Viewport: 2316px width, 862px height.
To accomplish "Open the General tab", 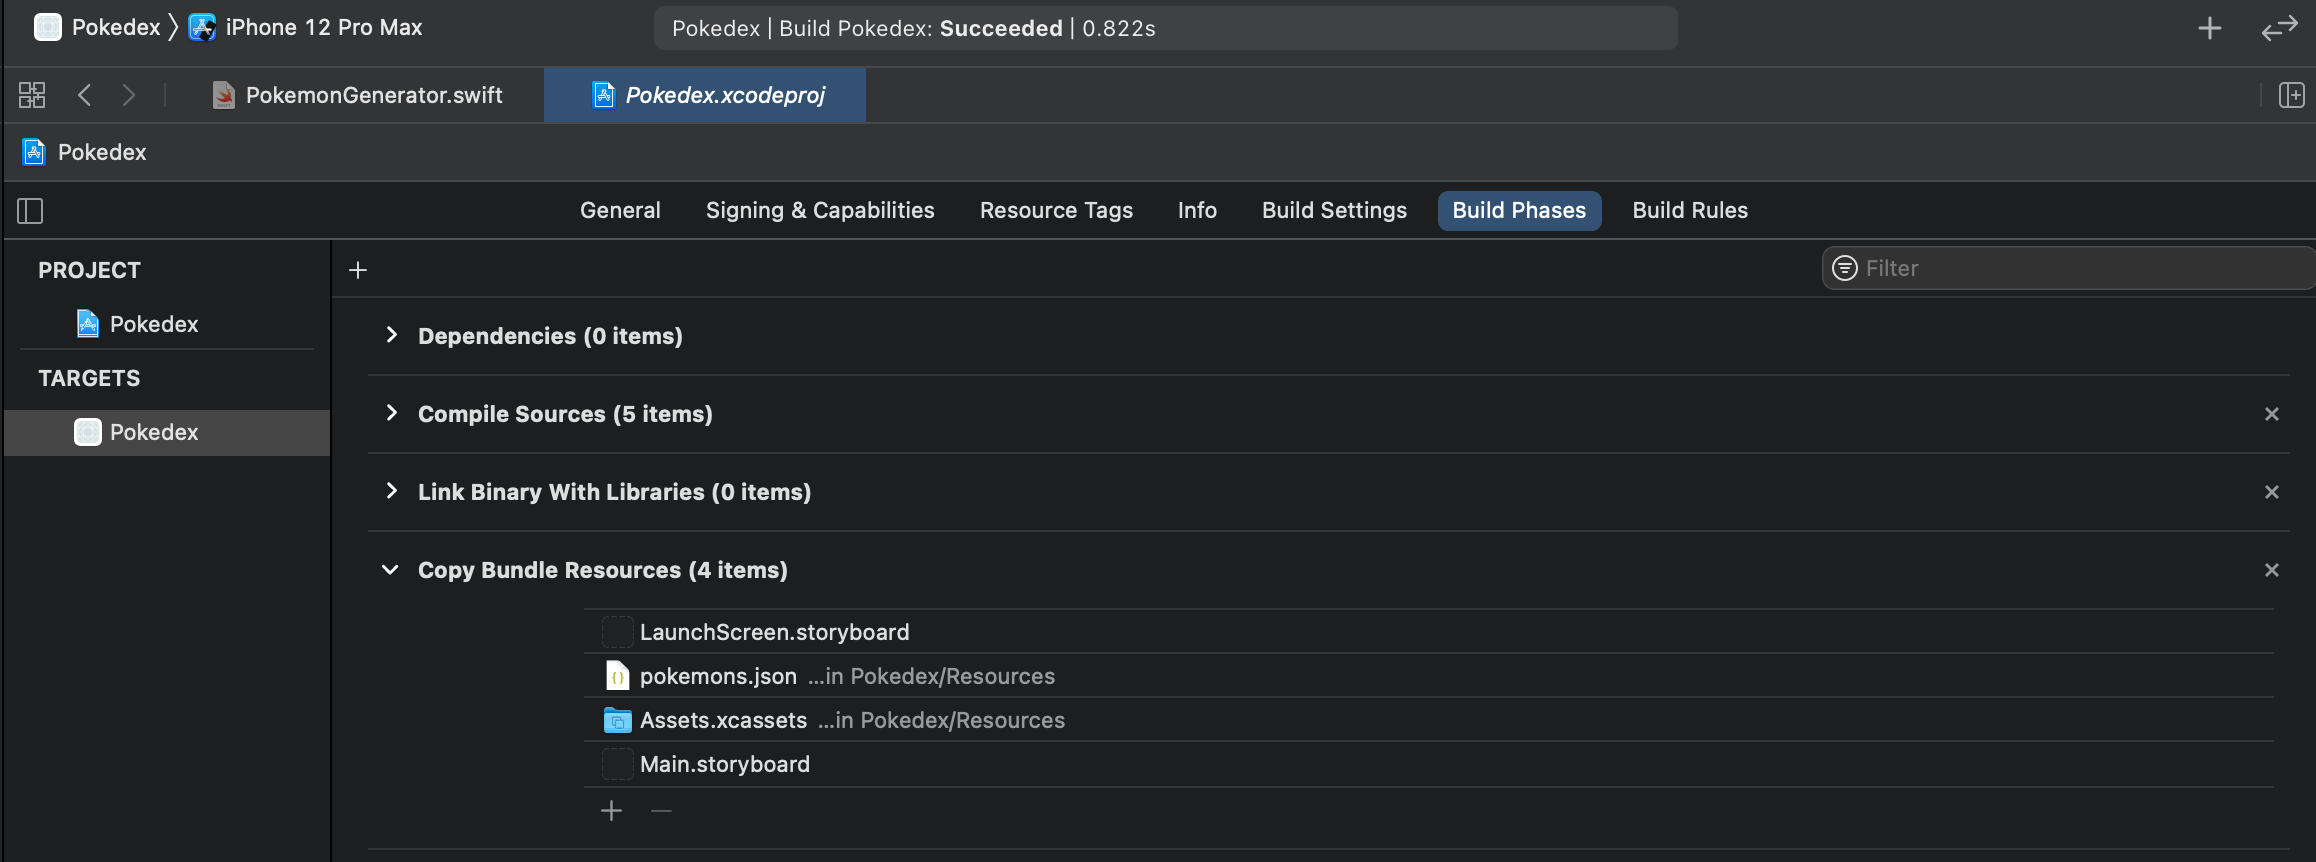I will pos(620,211).
